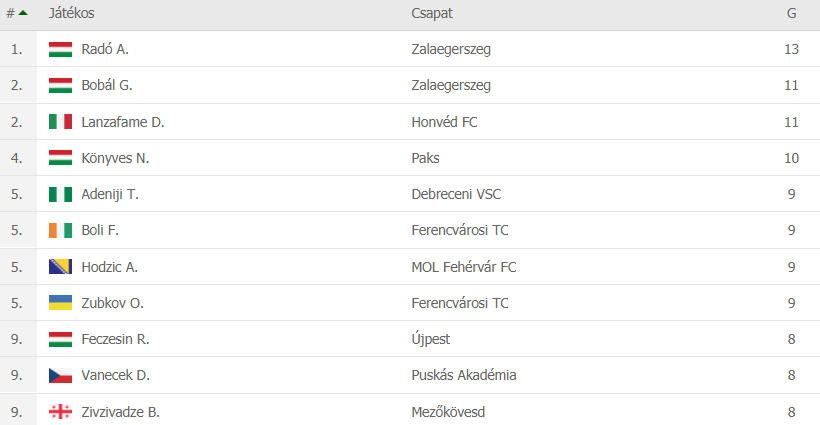Sort by the G goals column header
This screenshot has width=820, height=425.
791,13
